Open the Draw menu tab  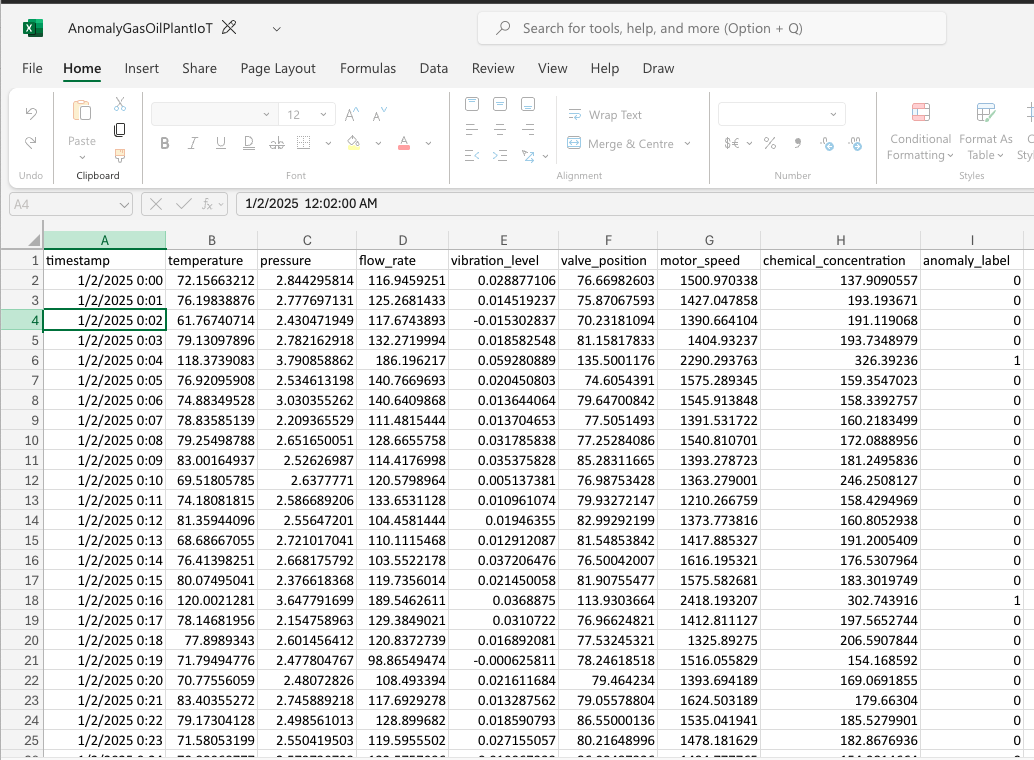[x=658, y=69]
